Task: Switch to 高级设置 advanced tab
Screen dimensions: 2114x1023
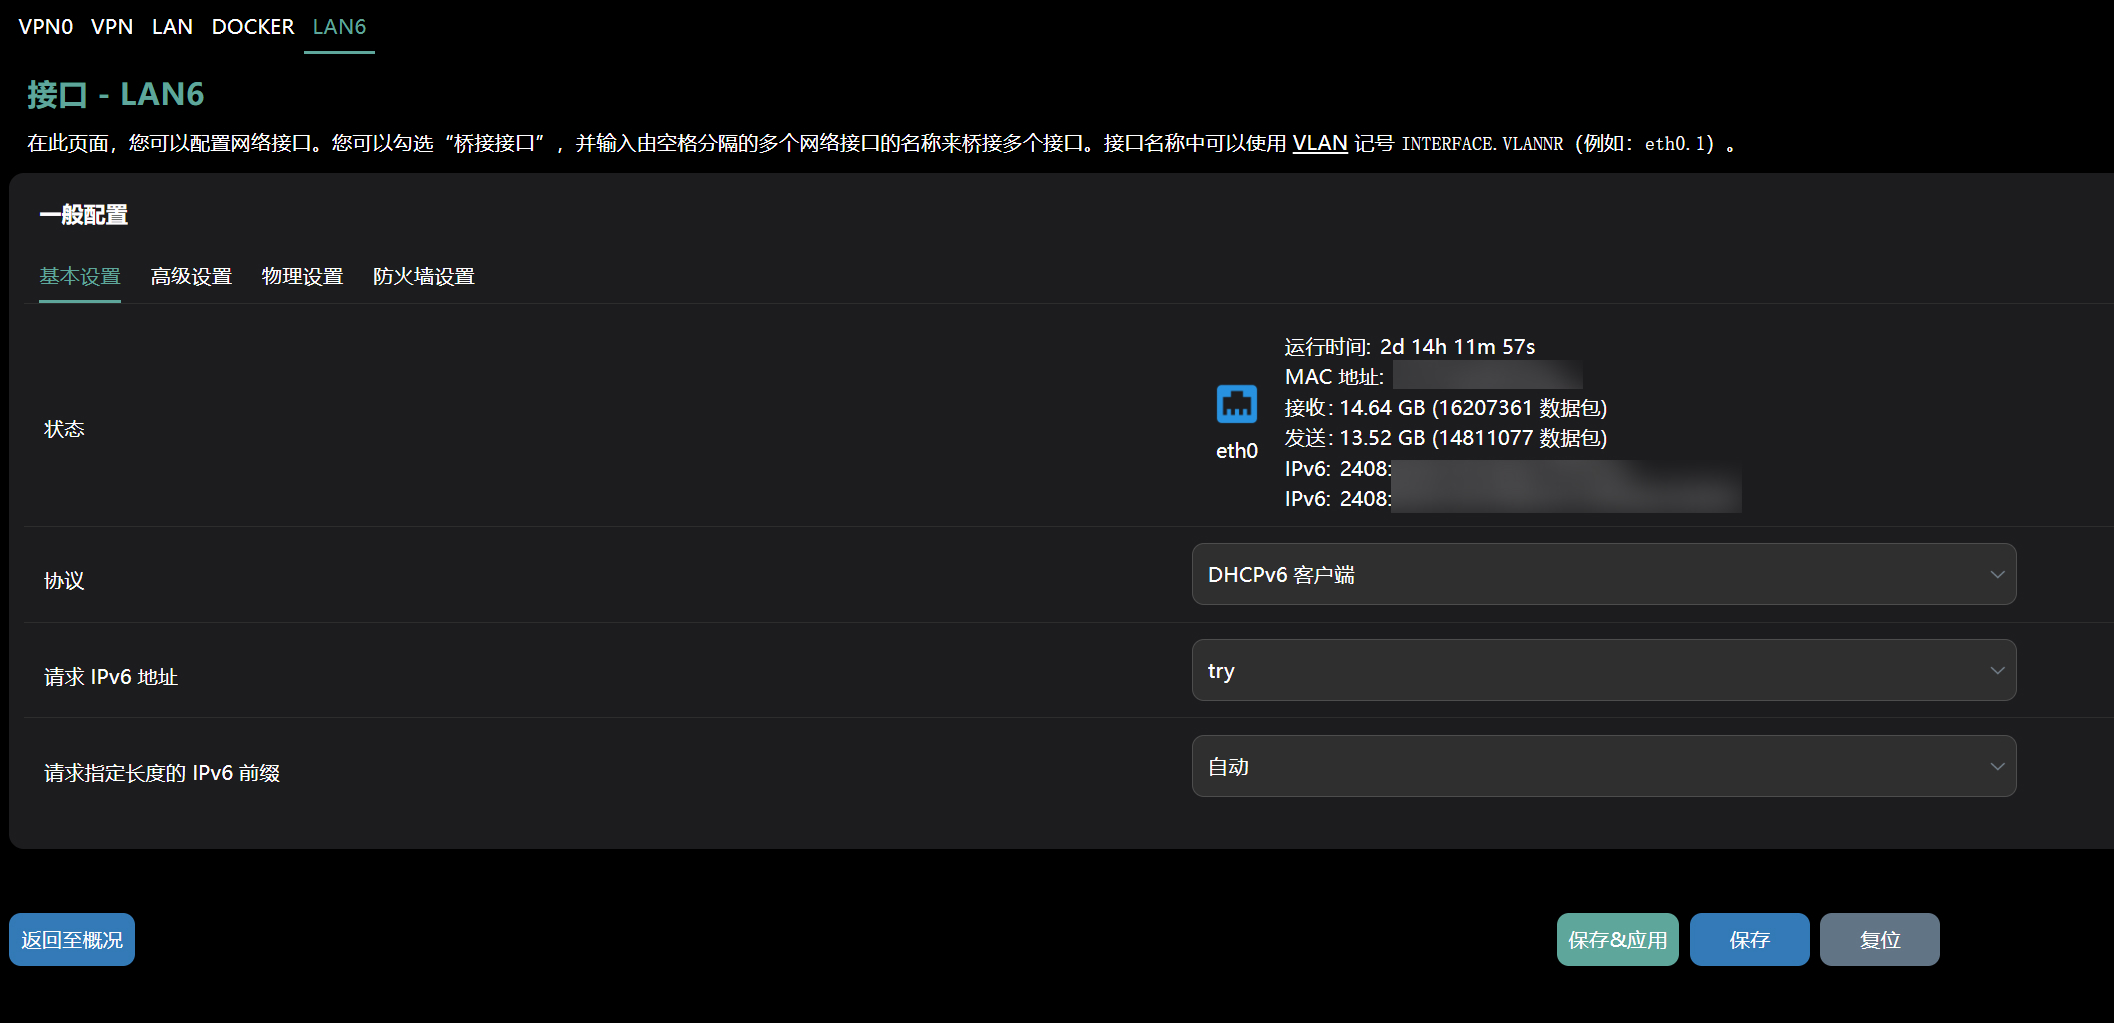Action: click(191, 276)
